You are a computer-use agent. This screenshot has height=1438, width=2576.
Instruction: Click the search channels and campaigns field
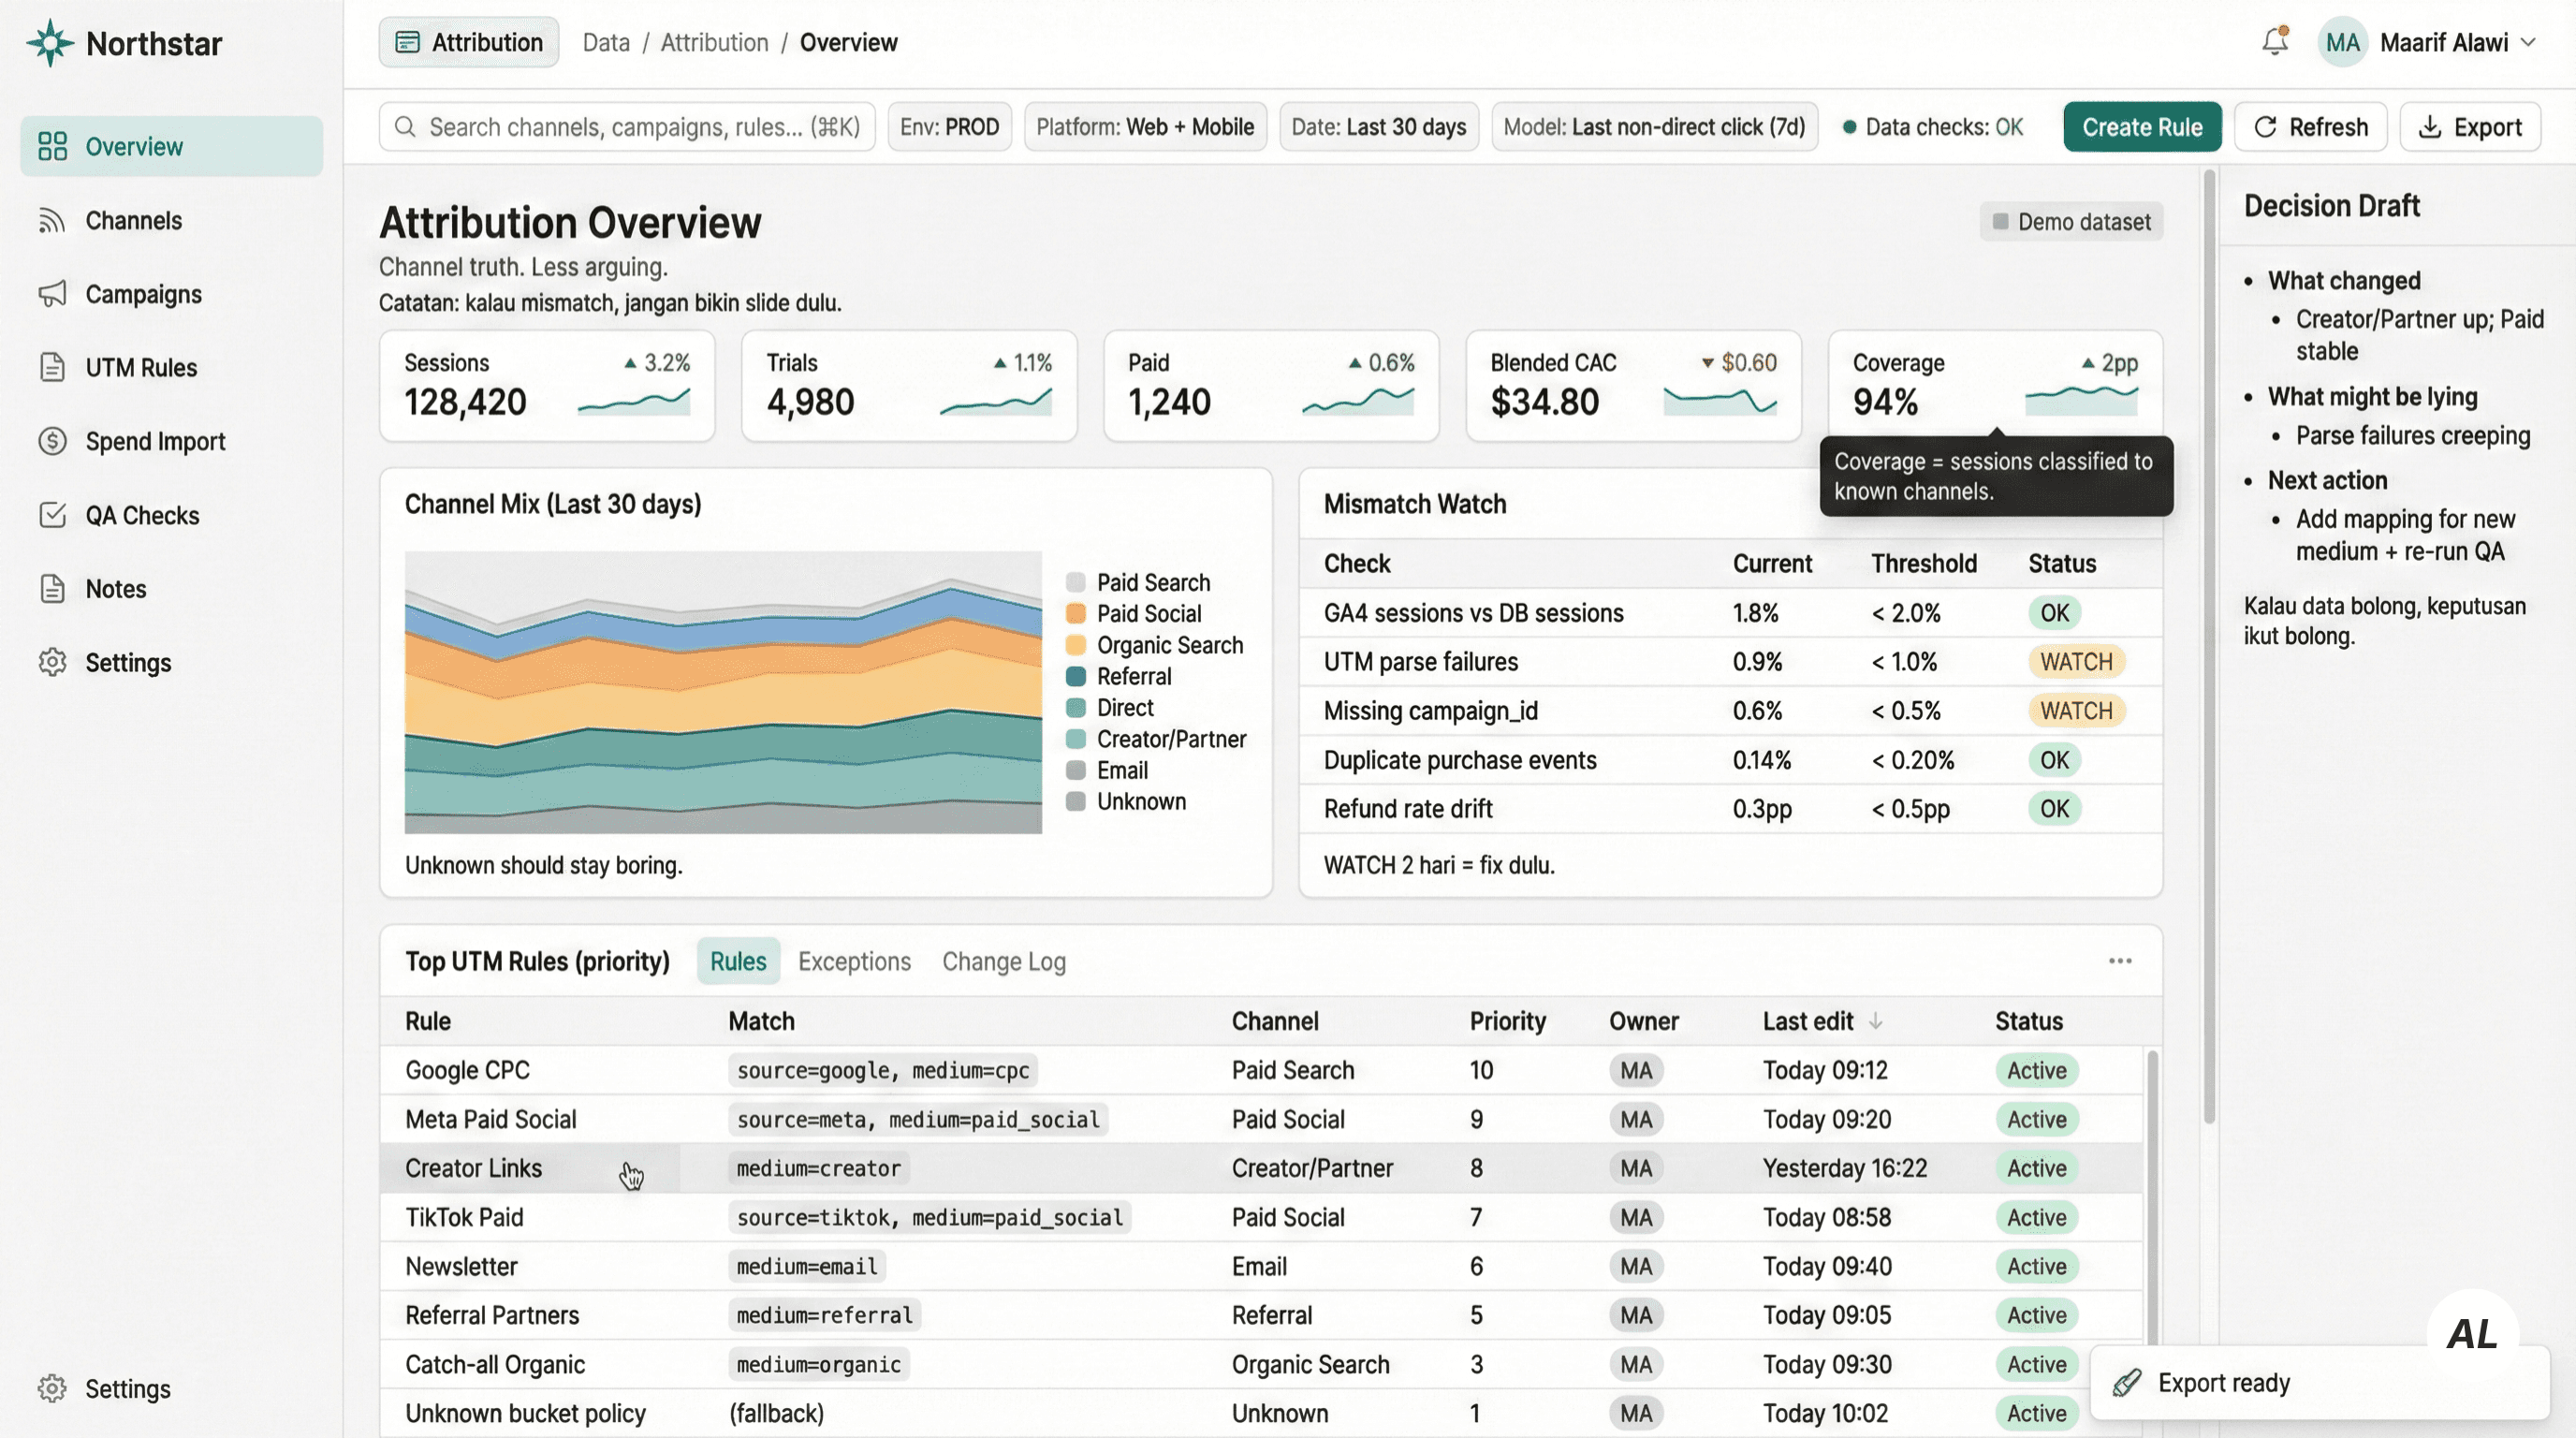coord(627,127)
